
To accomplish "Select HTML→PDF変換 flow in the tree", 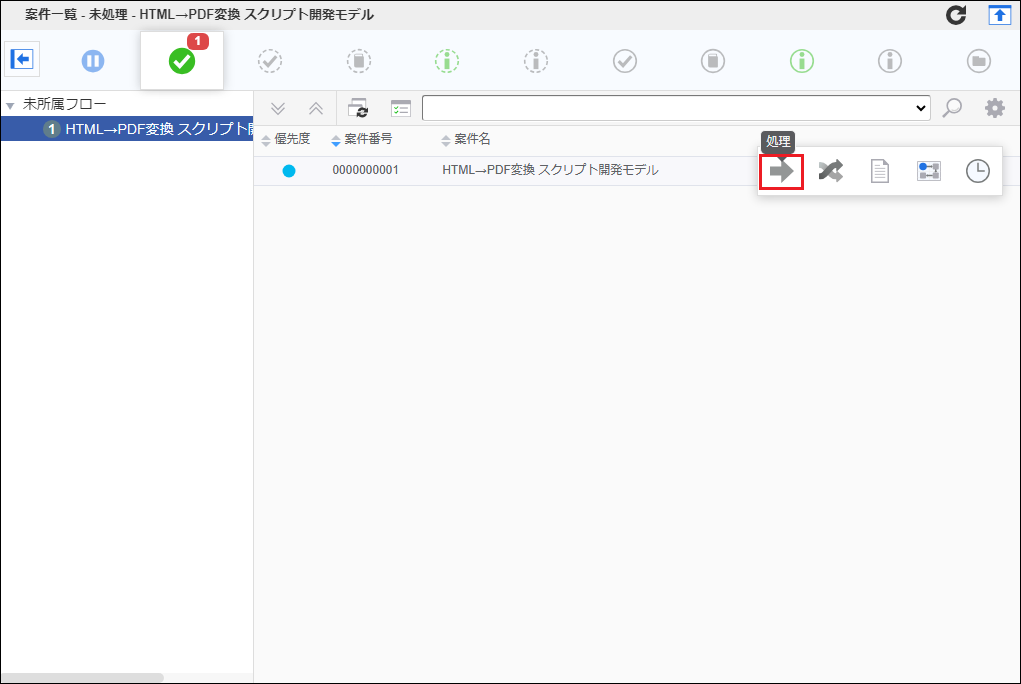I will [x=127, y=129].
